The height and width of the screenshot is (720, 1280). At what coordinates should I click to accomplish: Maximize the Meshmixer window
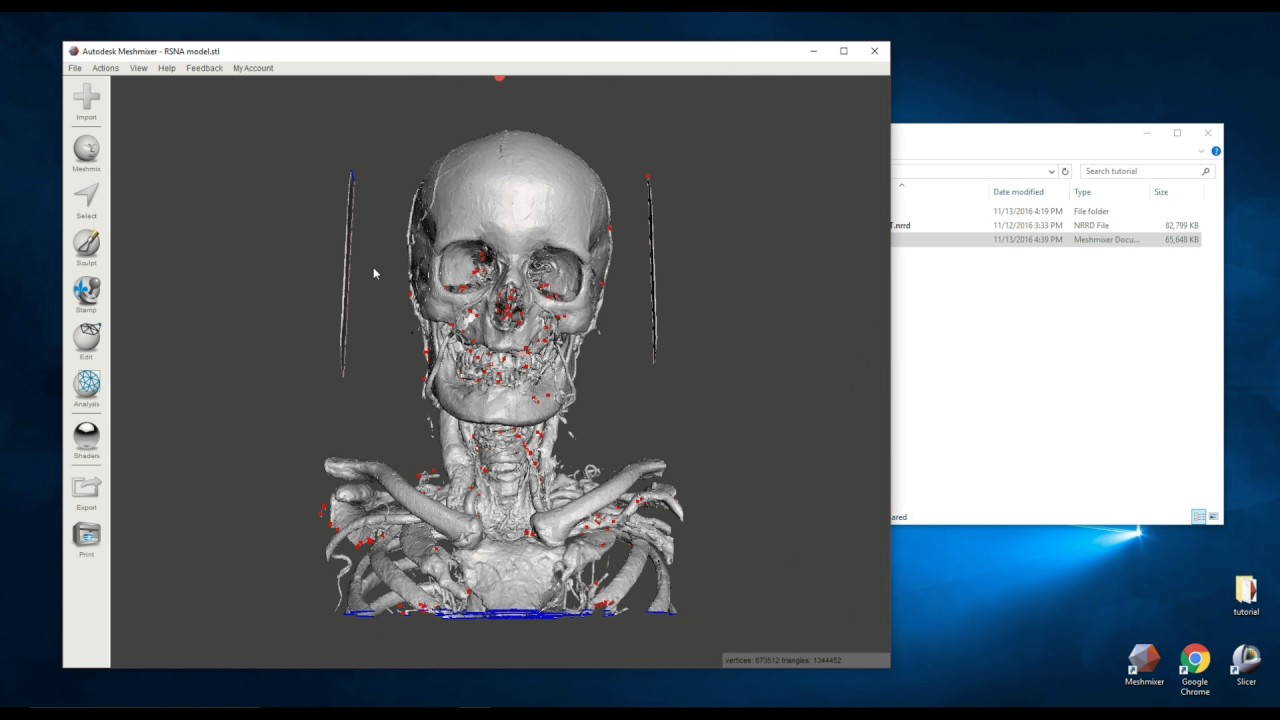point(844,51)
